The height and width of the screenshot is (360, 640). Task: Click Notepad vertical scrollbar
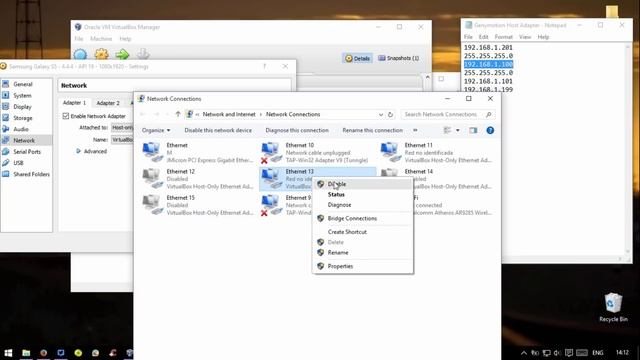pyautogui.click(x=628, y=149)
